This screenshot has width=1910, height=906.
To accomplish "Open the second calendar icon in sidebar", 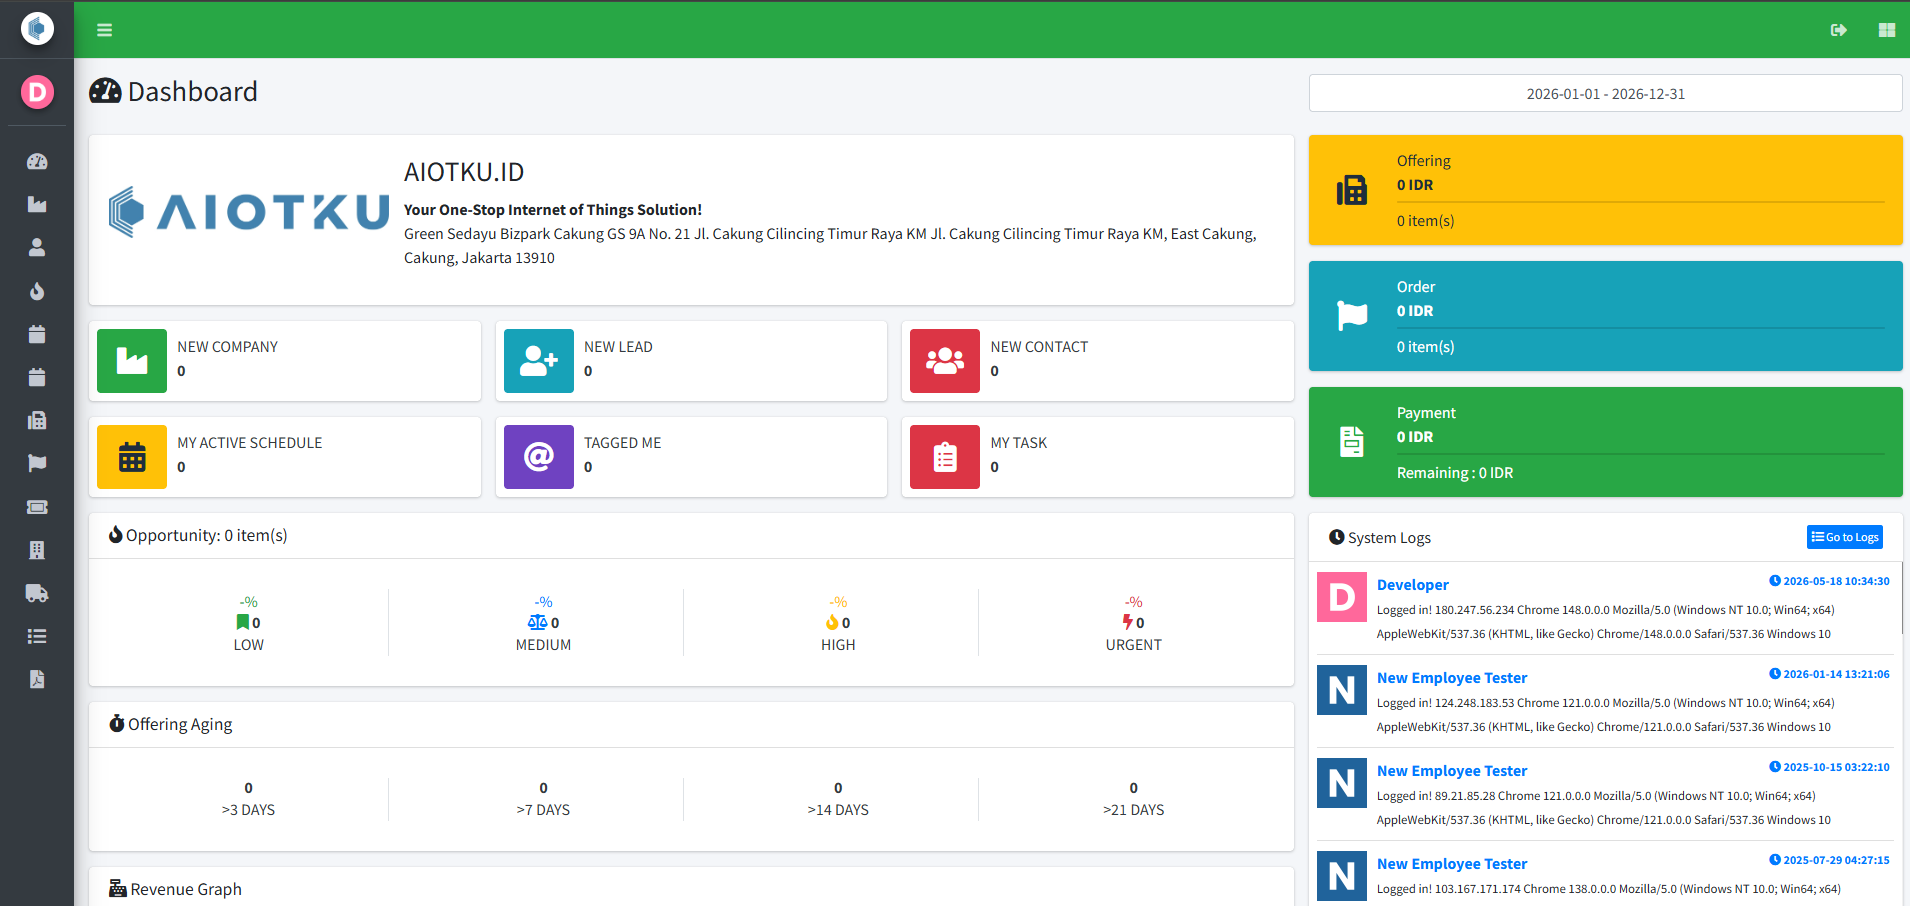I will 37,377.
